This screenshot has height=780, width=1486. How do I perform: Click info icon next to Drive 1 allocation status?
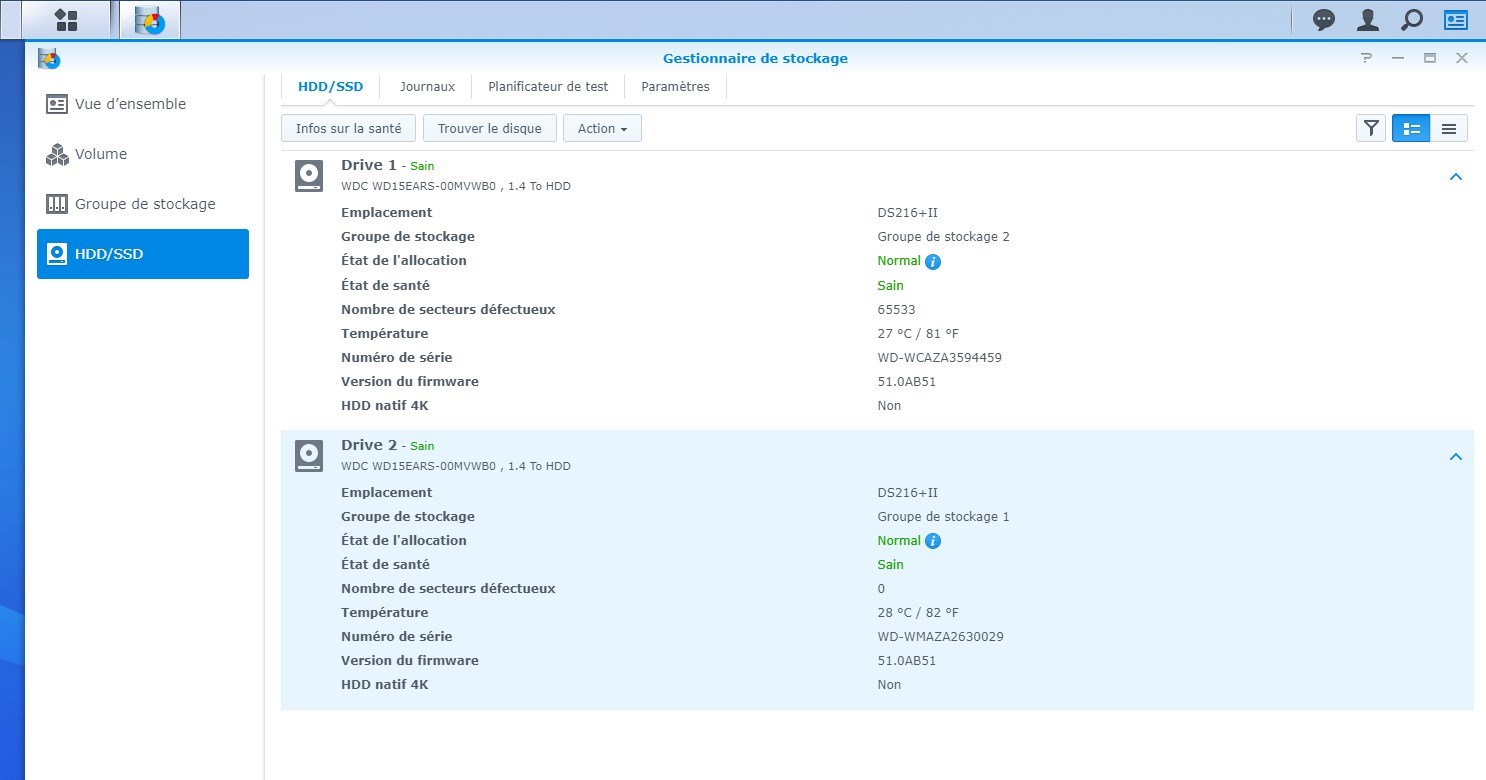[933, 262]
